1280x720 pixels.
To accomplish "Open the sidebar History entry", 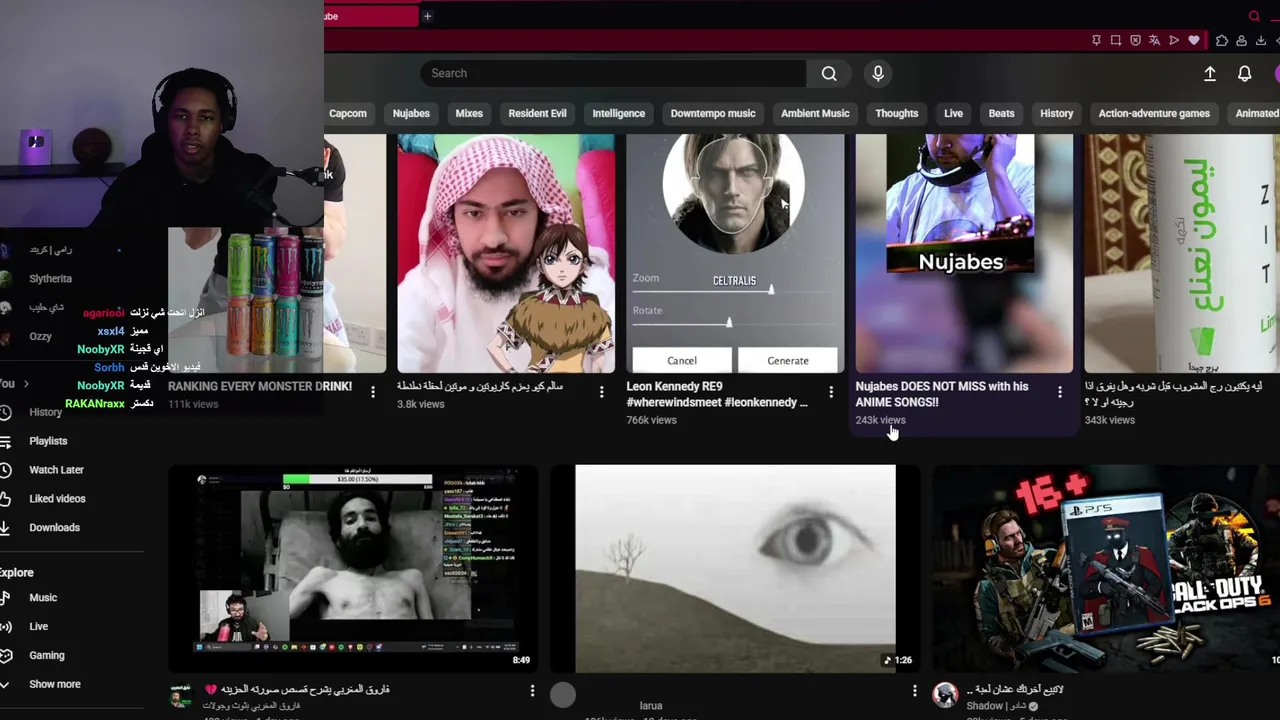I will point(45,412).
